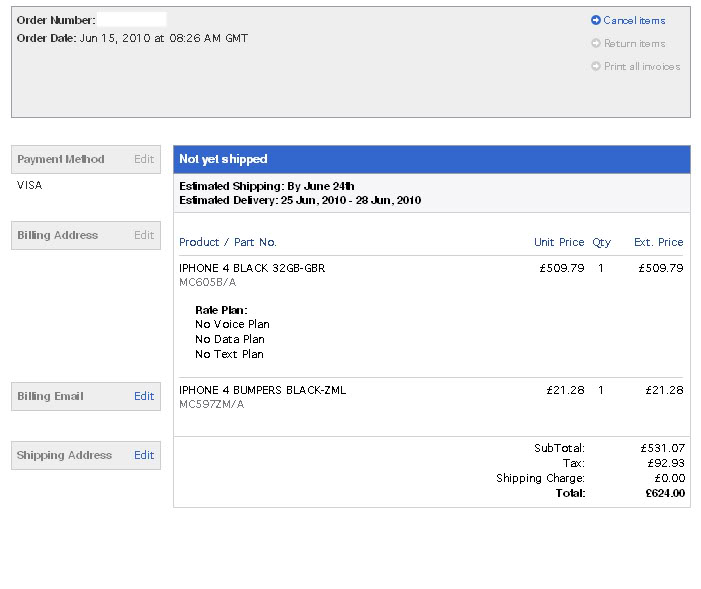This screenshot has width=701, height=589.
Task: Click the blank Order Number field
Action: click(x=132, y=20)
